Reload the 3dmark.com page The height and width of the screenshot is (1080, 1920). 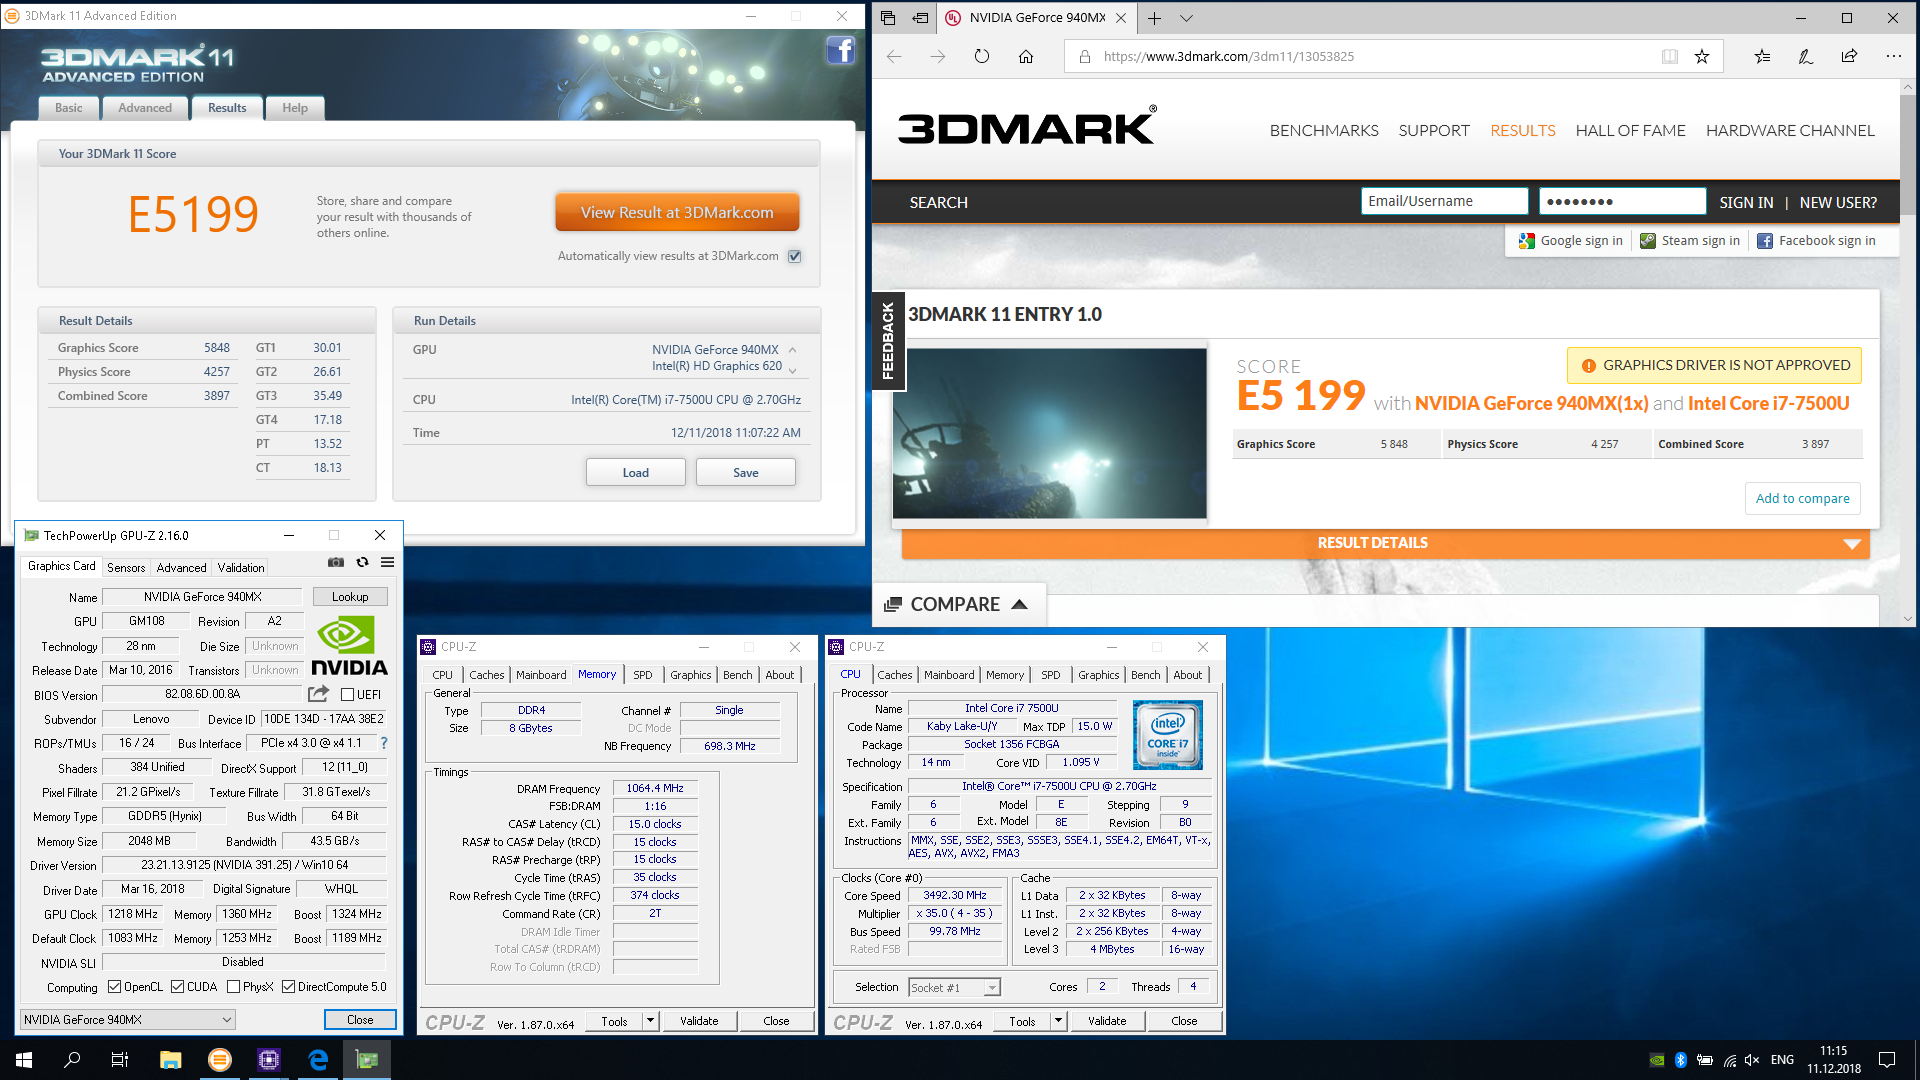[982, 56]
